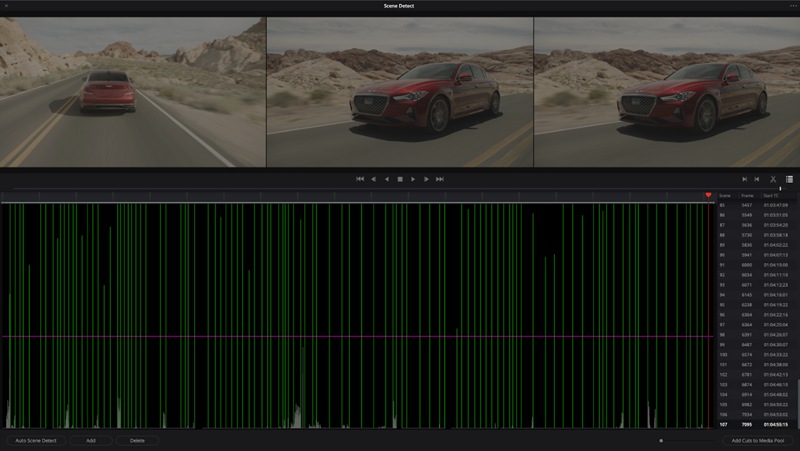Jump to last frame transport button

point(440,179)
